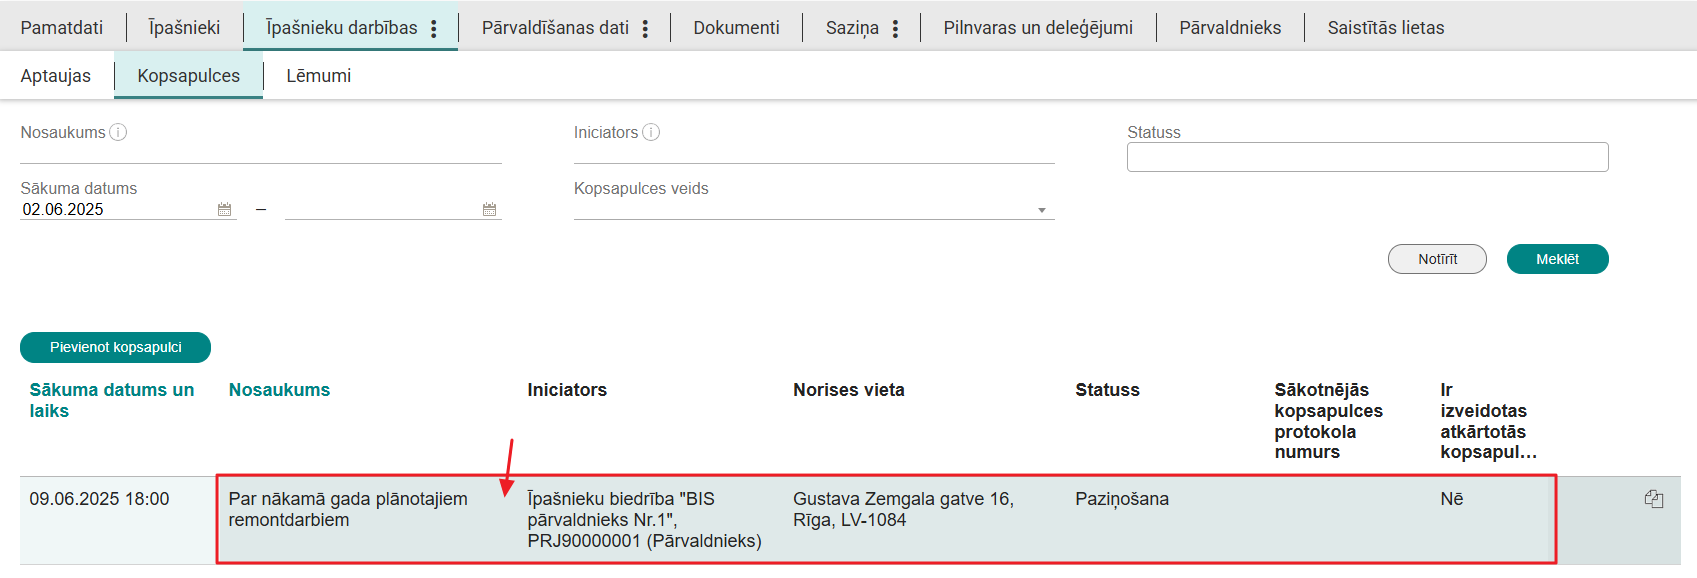The height and width of the screenshot is (578, 1697).
Task: Show info tooltip next to Nosaukums
Action: [118, 132]
